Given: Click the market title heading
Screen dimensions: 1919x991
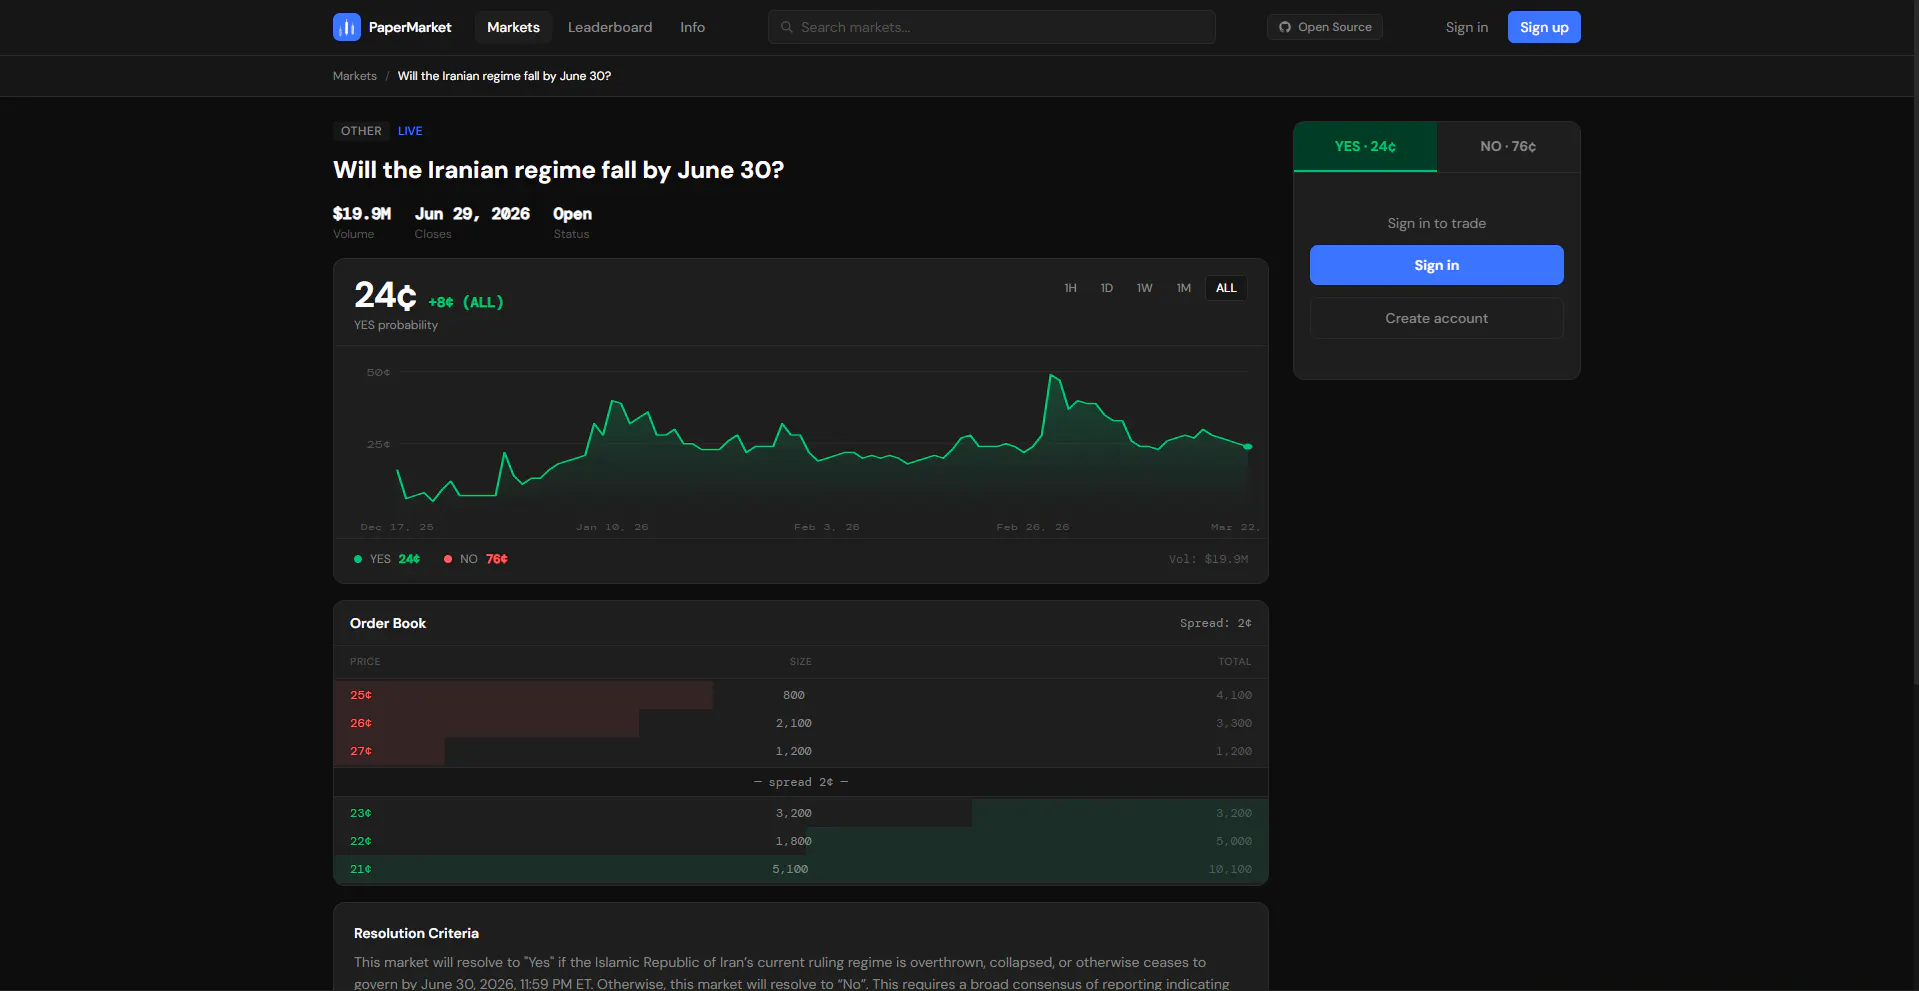Looking at the screenshot, I should [558, 170].
